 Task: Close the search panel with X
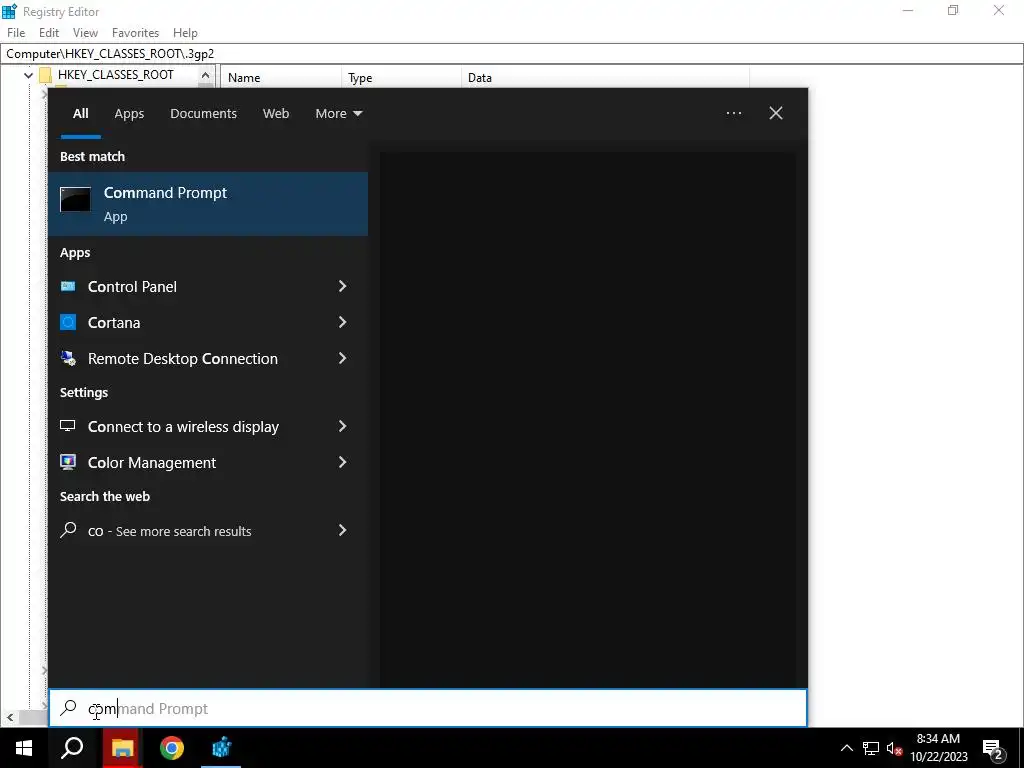point(776,113)
